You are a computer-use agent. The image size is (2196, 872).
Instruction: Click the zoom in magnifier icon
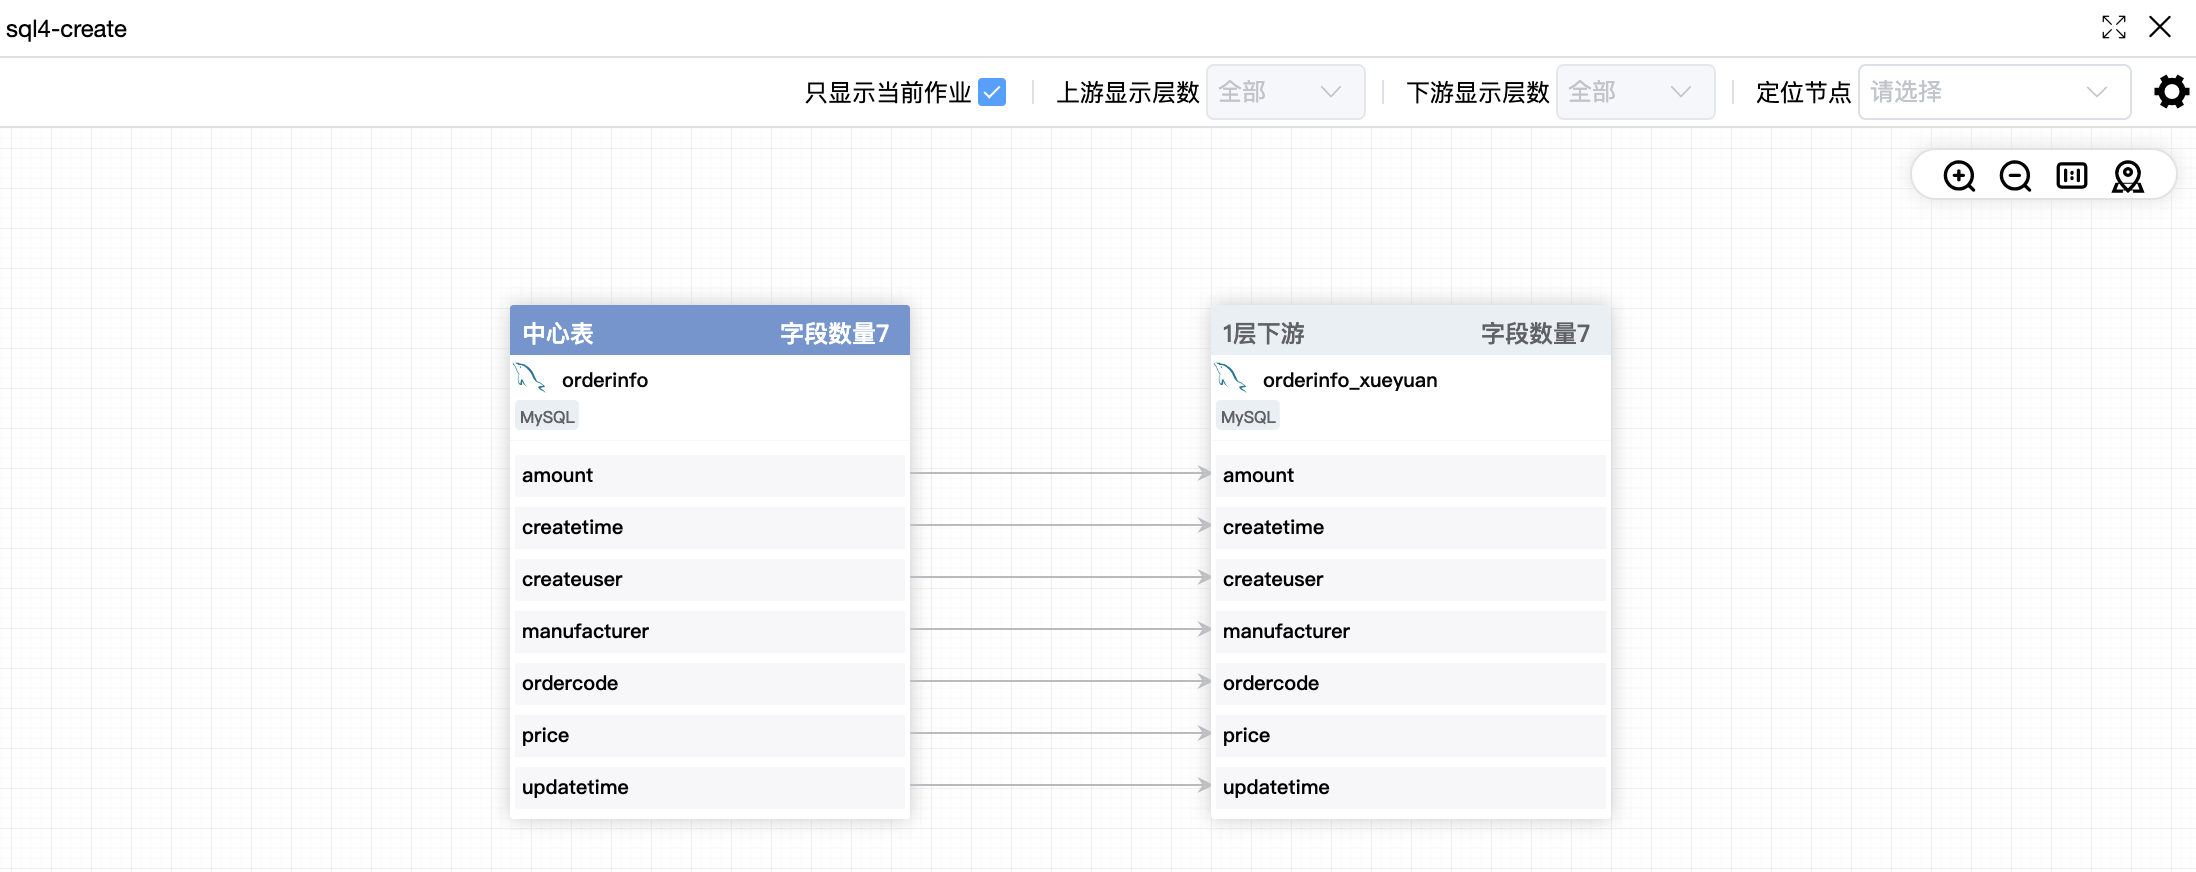click(1959, 177)
